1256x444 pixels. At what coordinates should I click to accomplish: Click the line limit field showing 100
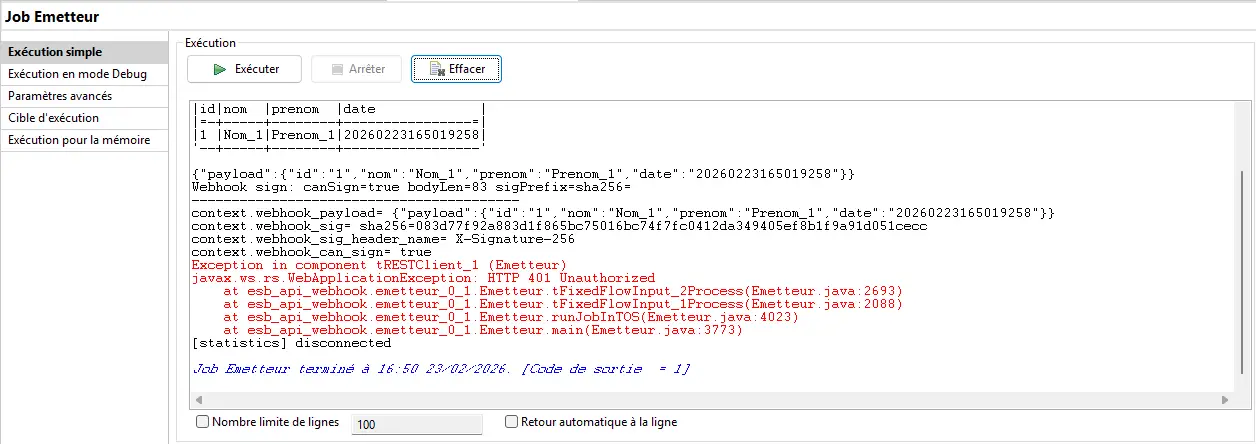[417, 424]
